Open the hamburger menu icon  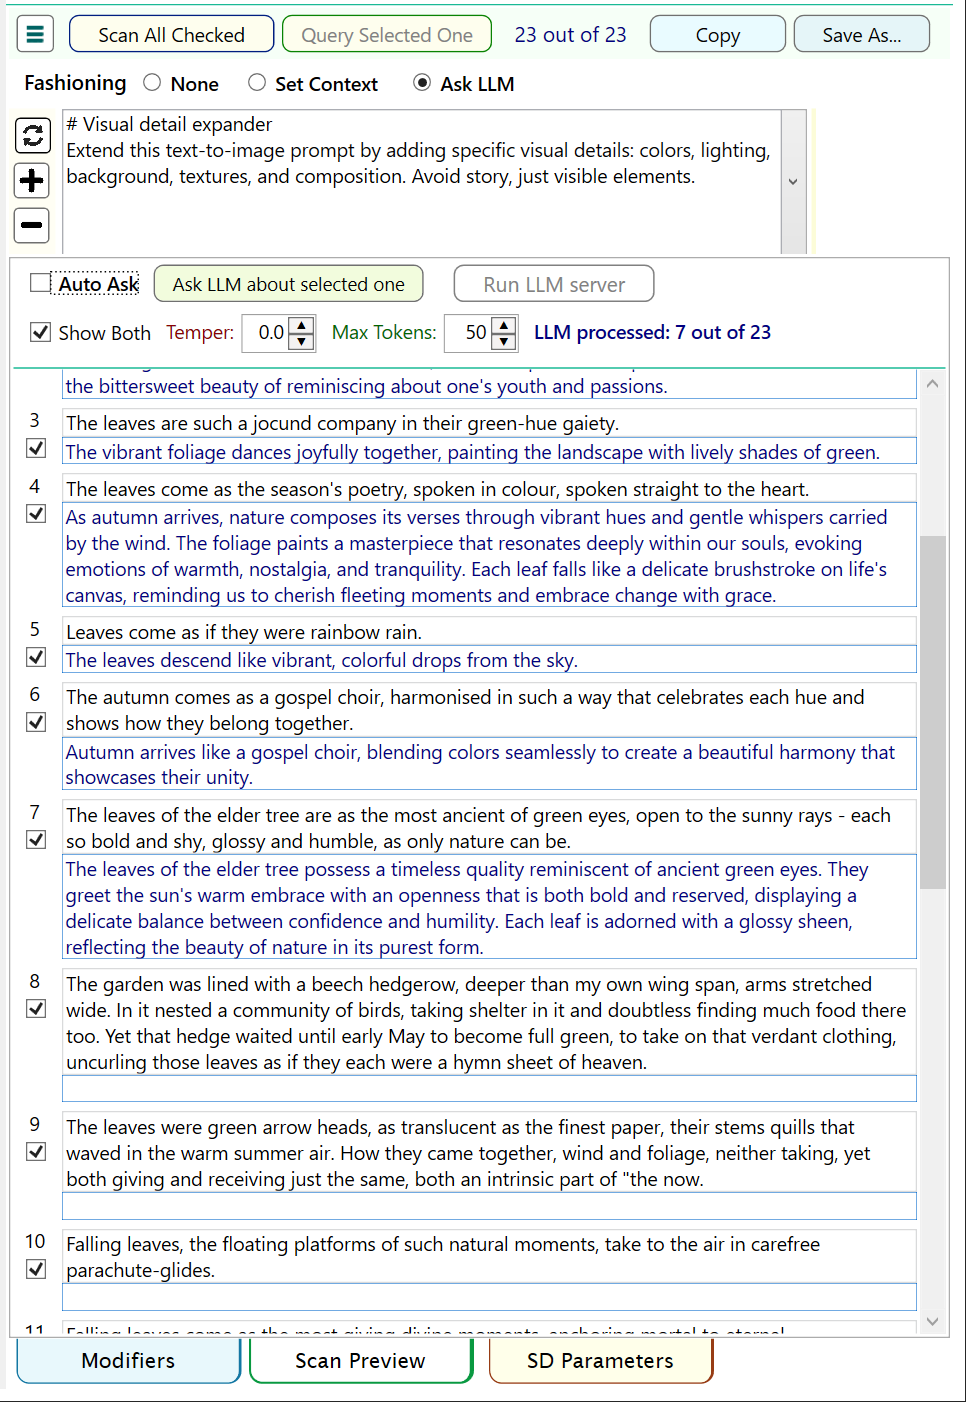[x=35, y=34]
